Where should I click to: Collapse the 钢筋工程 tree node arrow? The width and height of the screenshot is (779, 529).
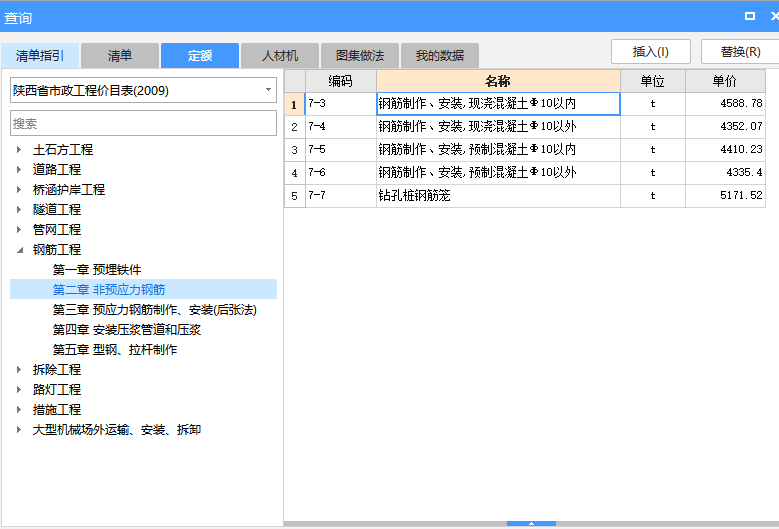19,250
